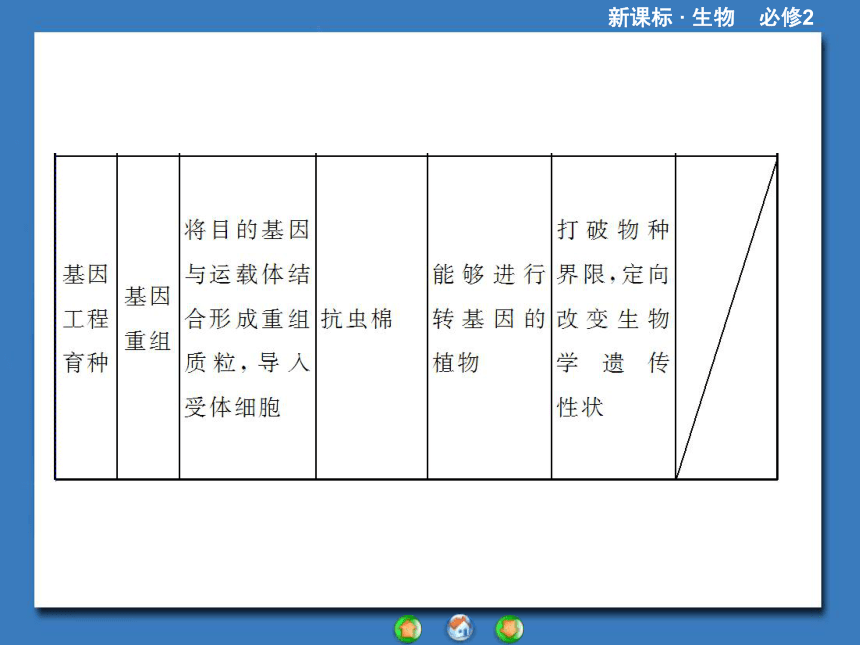Click the table cell 基因重组

click(x=148, y=318)
